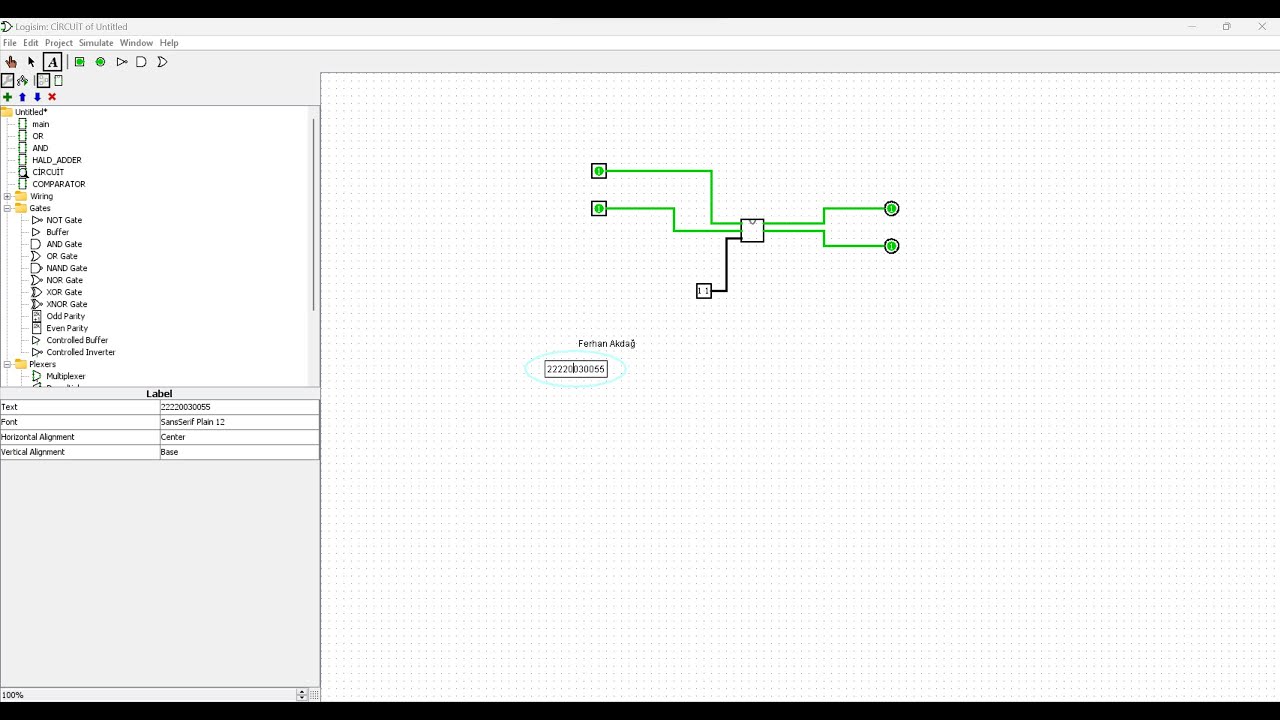Open the Project menu
The height and width of the screenshot is (720, 1280).
59,43
